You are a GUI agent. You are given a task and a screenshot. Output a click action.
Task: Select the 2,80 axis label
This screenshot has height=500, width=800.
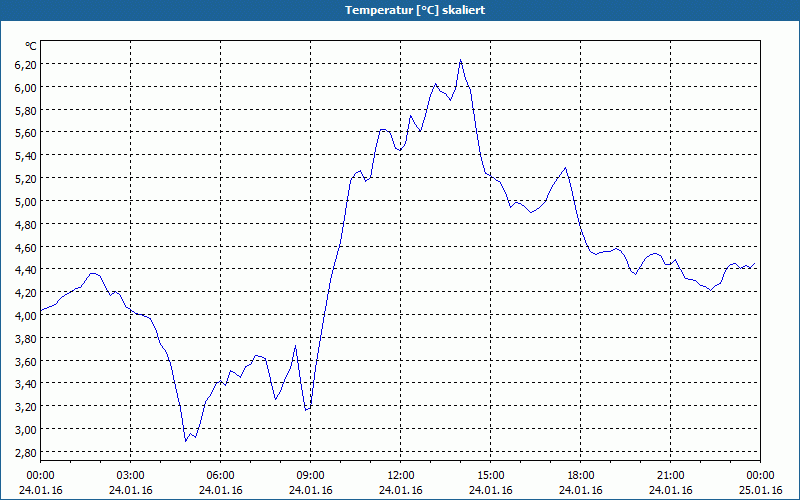[x=27, y=453]
